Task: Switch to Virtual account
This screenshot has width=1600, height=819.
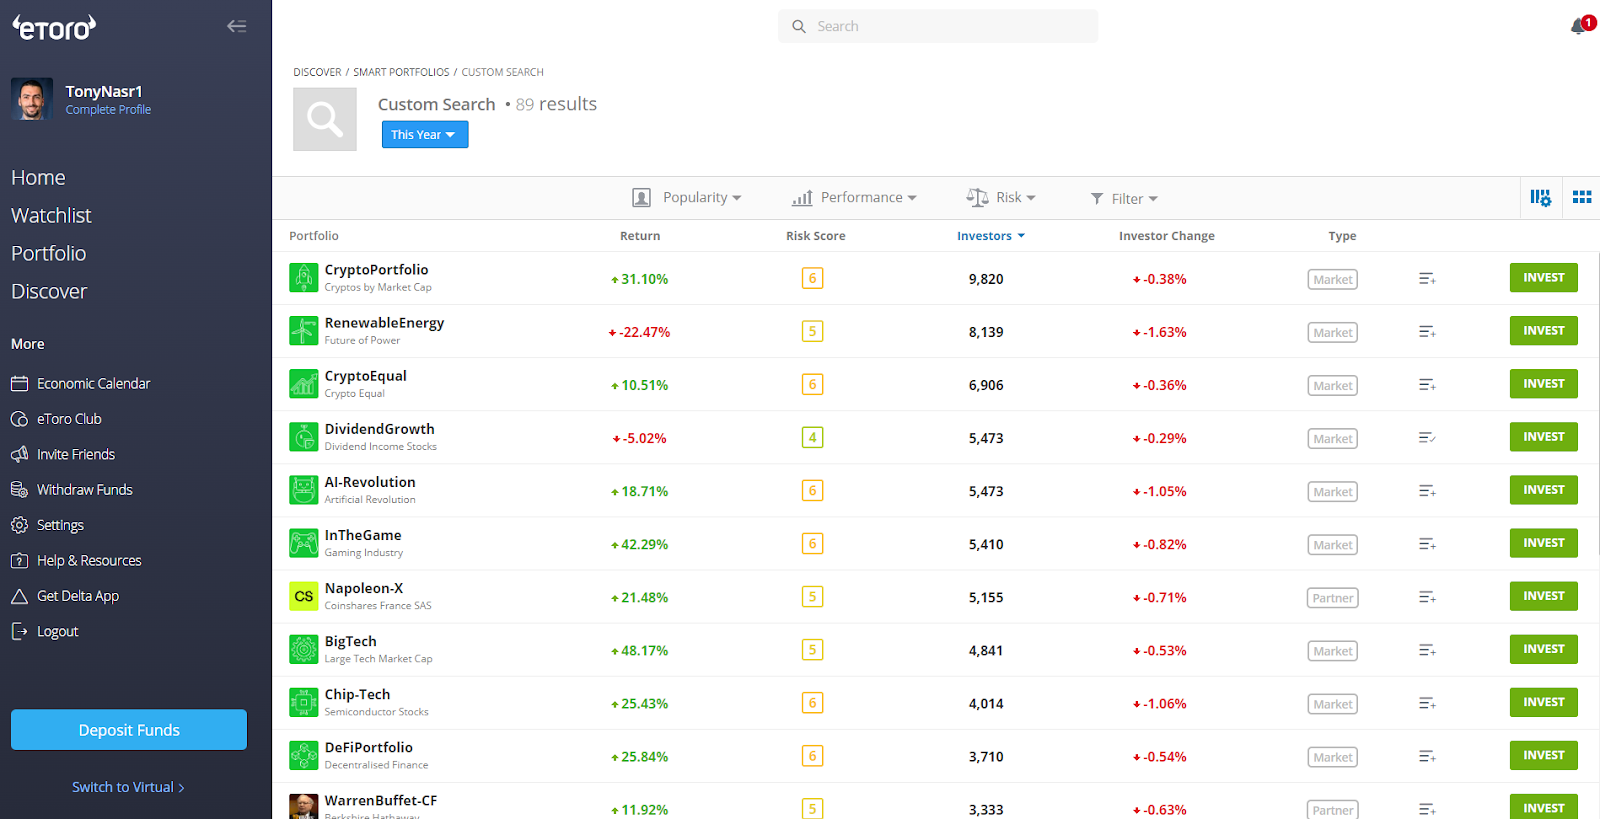Action: click(x=128, y=787)
